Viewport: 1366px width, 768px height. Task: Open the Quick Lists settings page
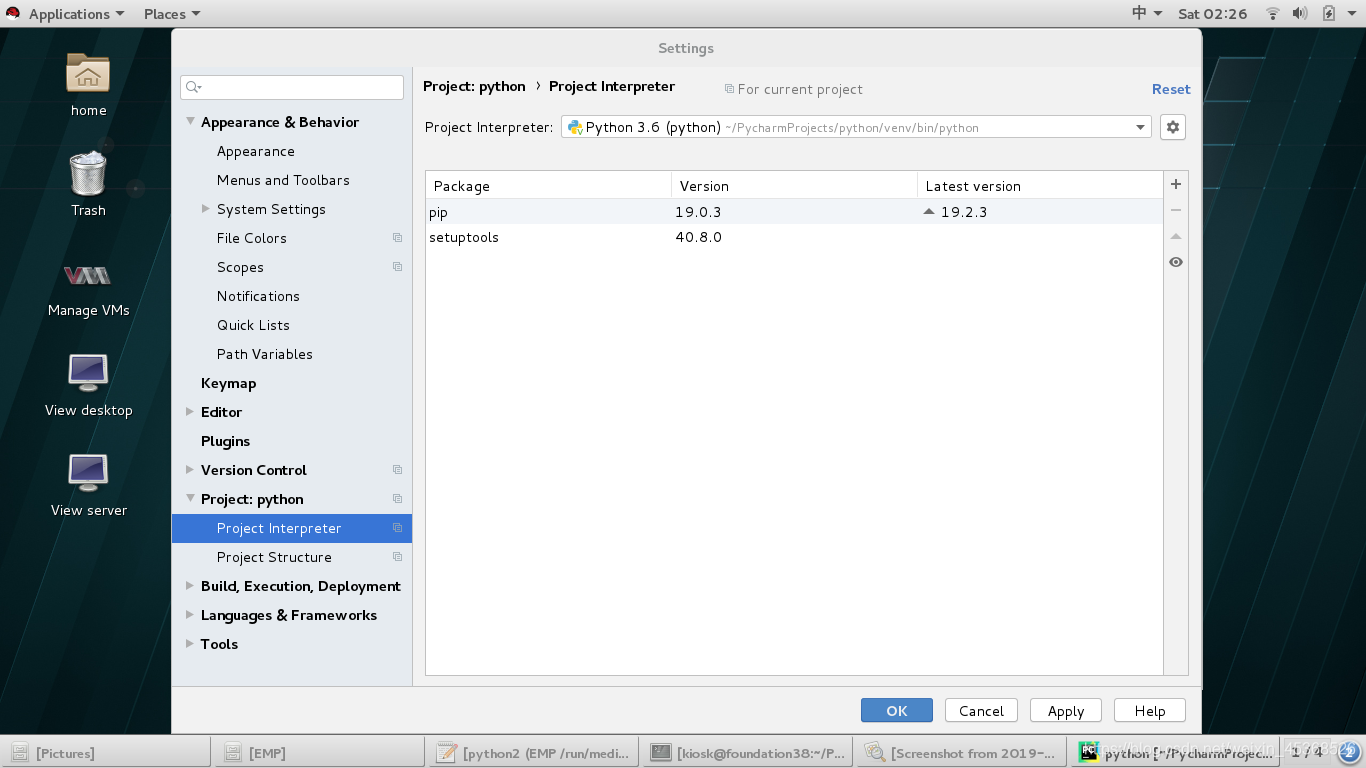tap(253, 325)
